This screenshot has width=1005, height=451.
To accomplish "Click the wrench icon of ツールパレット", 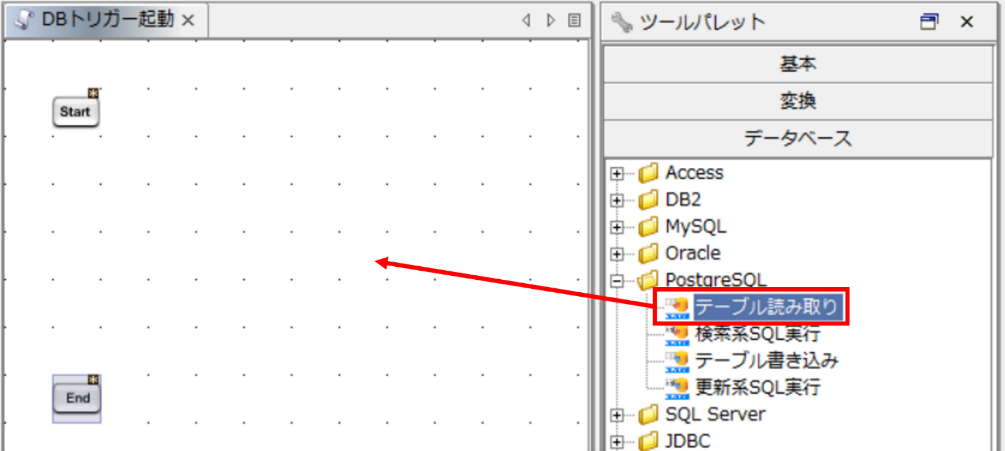I will point(621,22).
